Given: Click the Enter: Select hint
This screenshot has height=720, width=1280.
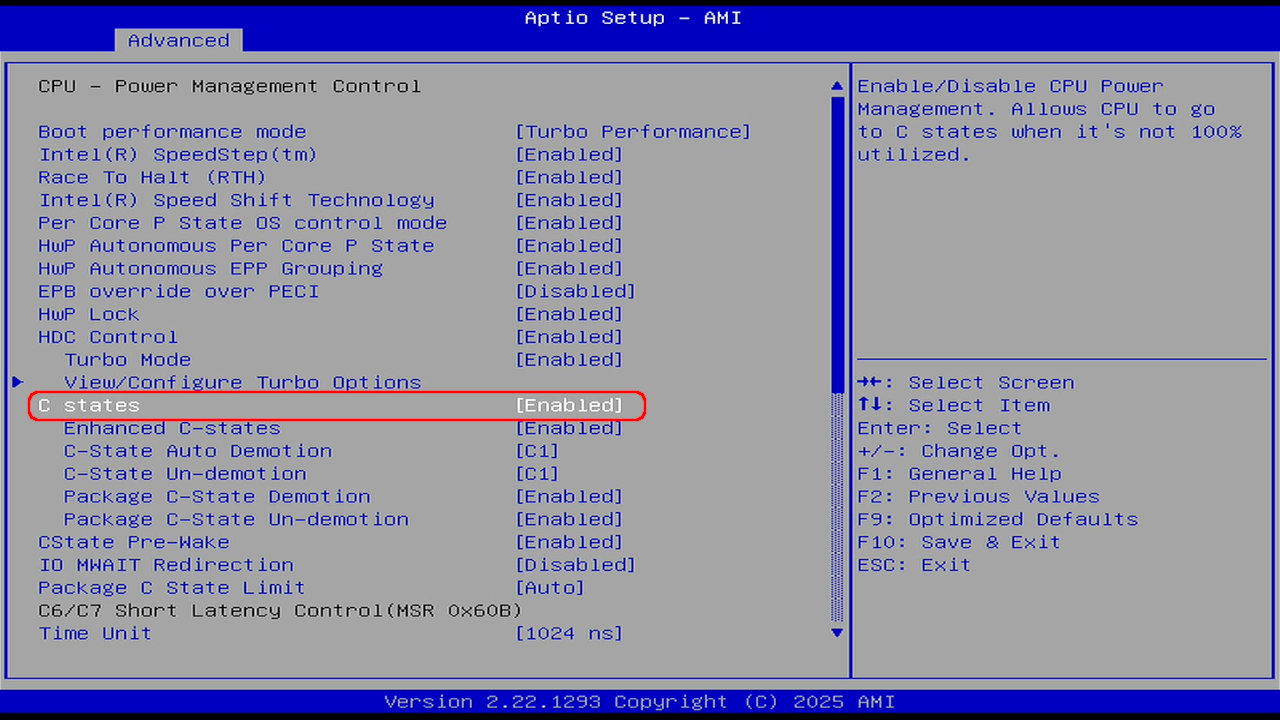Looking at the screenshot, I should 940,428.
